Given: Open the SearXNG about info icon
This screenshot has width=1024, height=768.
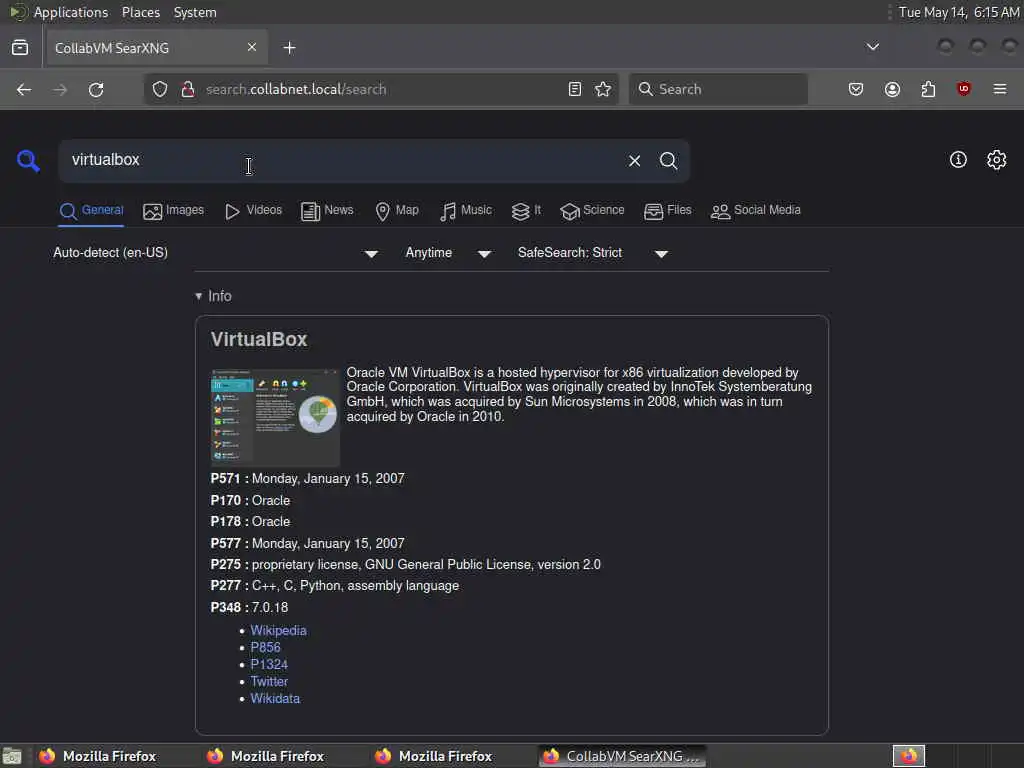Looking at the screenshot, I should (x=958, y=160).
